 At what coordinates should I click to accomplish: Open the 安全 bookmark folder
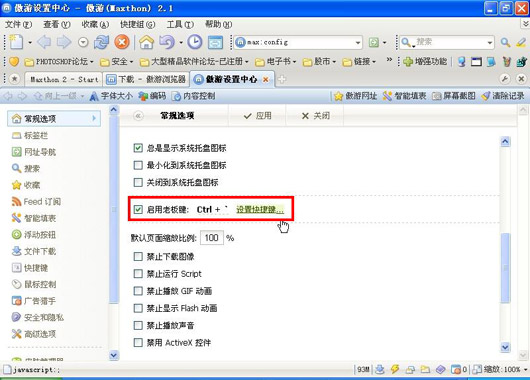tap(117, 62)
